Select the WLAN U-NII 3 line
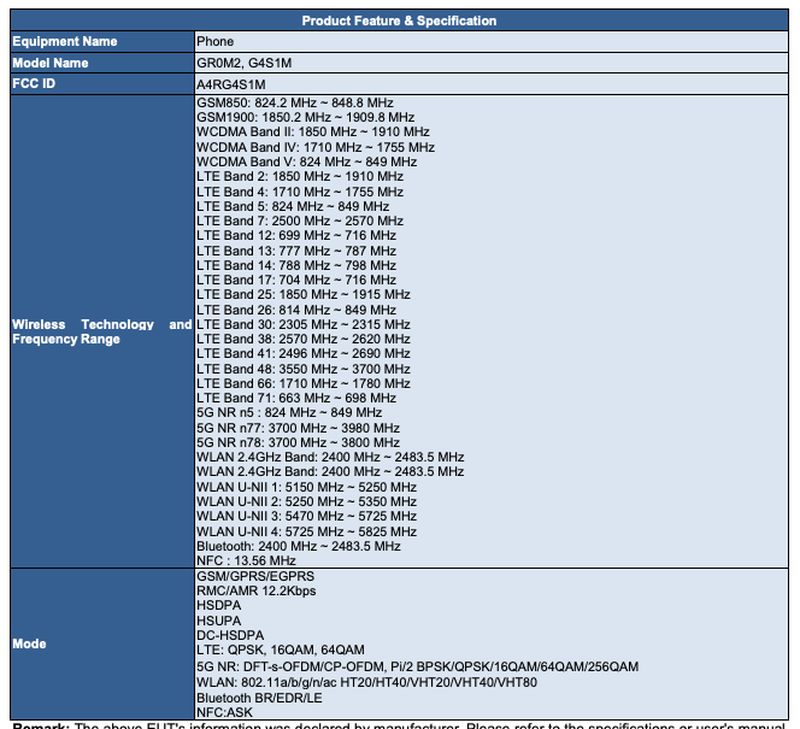The image size is (800, 729). [307, 516]
